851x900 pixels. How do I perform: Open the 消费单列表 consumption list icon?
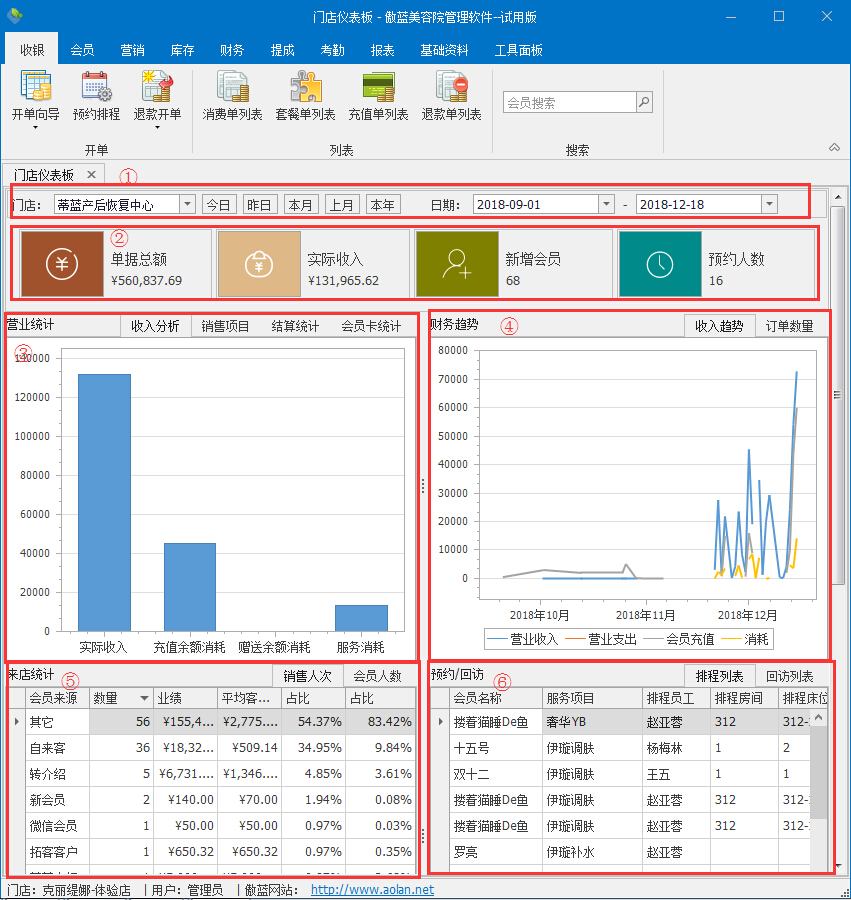(232, 89)
